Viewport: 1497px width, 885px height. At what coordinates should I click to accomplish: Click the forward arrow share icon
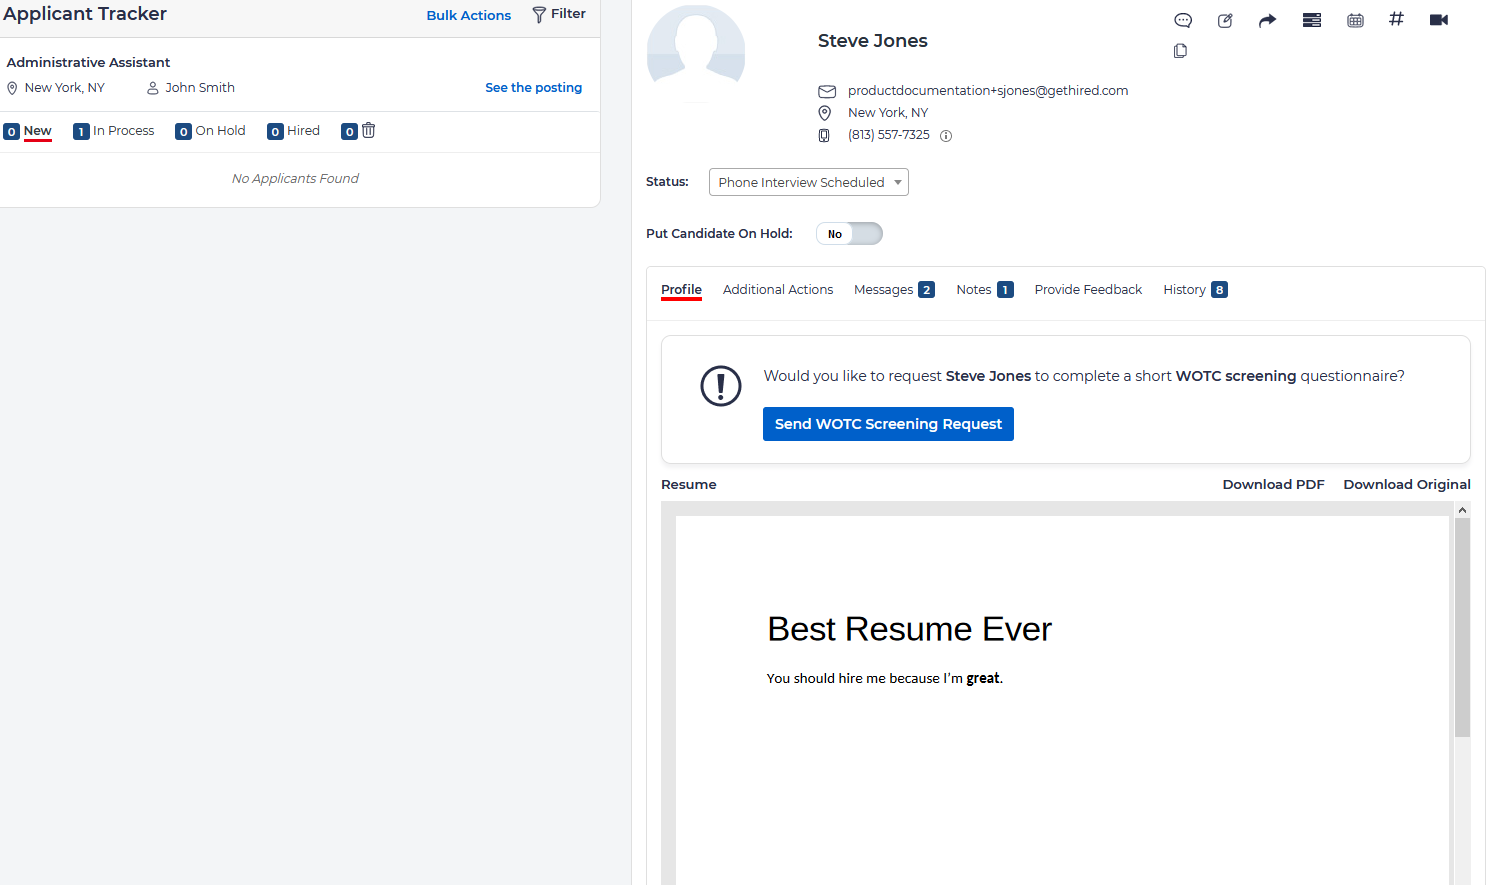pos(1267,20)
